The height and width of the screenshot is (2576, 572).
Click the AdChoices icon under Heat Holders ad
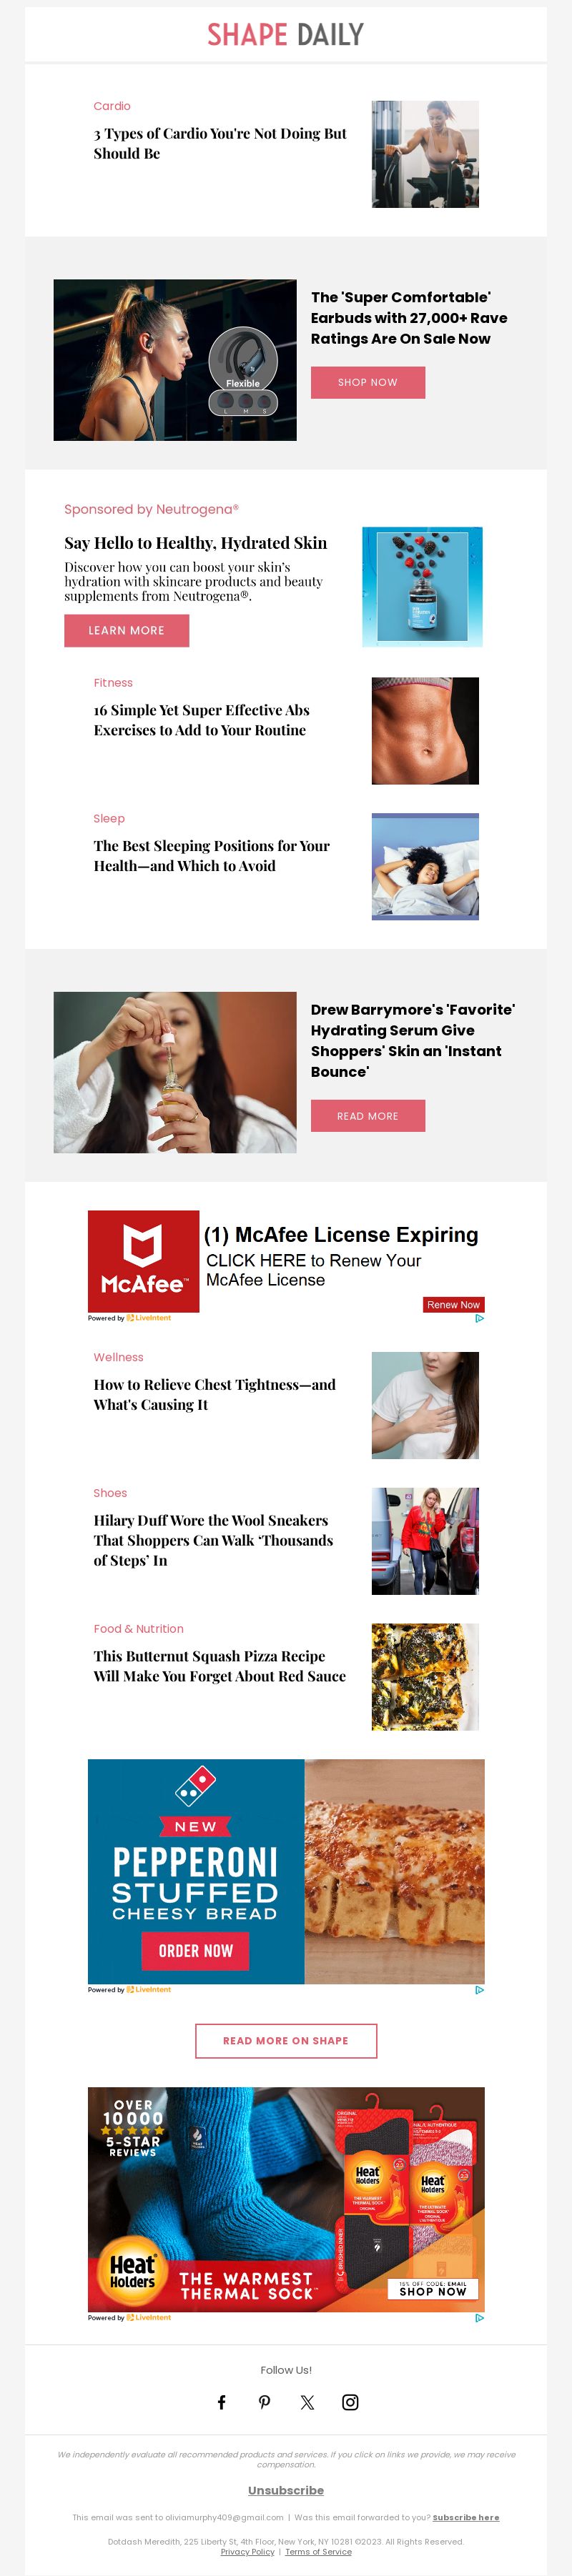pos(479,2317)
